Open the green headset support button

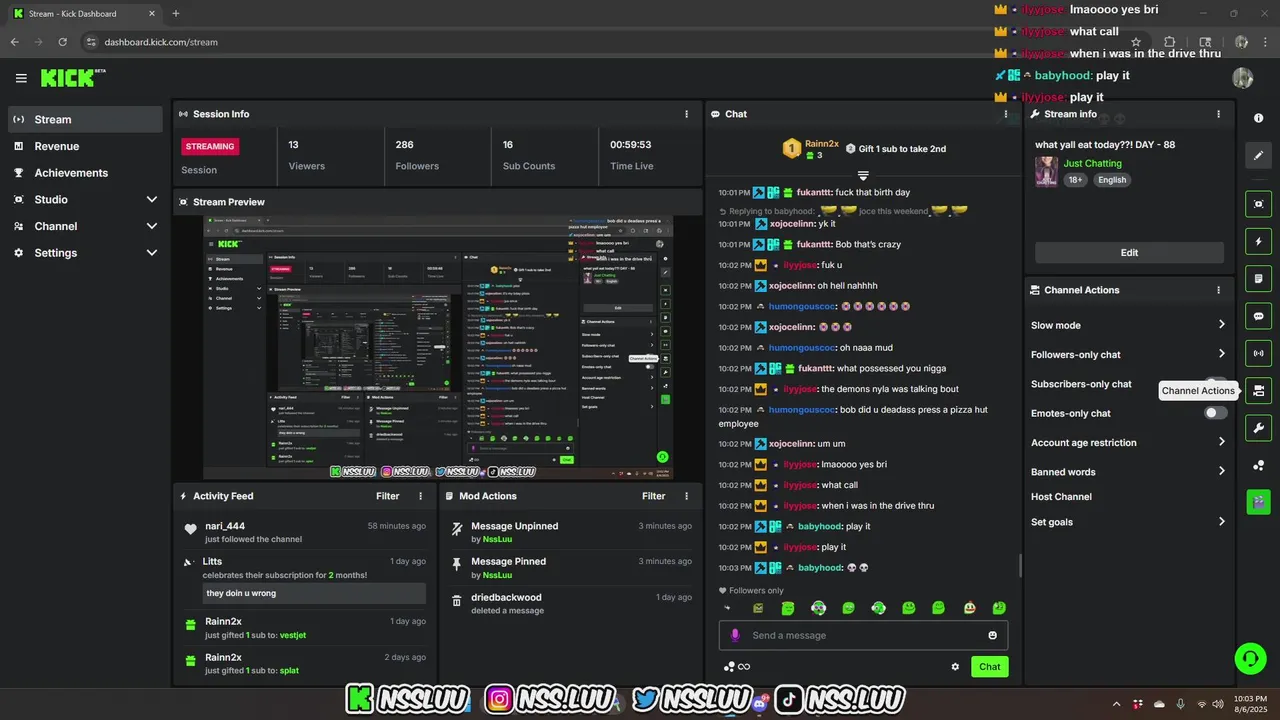(x=1249, y=657)
